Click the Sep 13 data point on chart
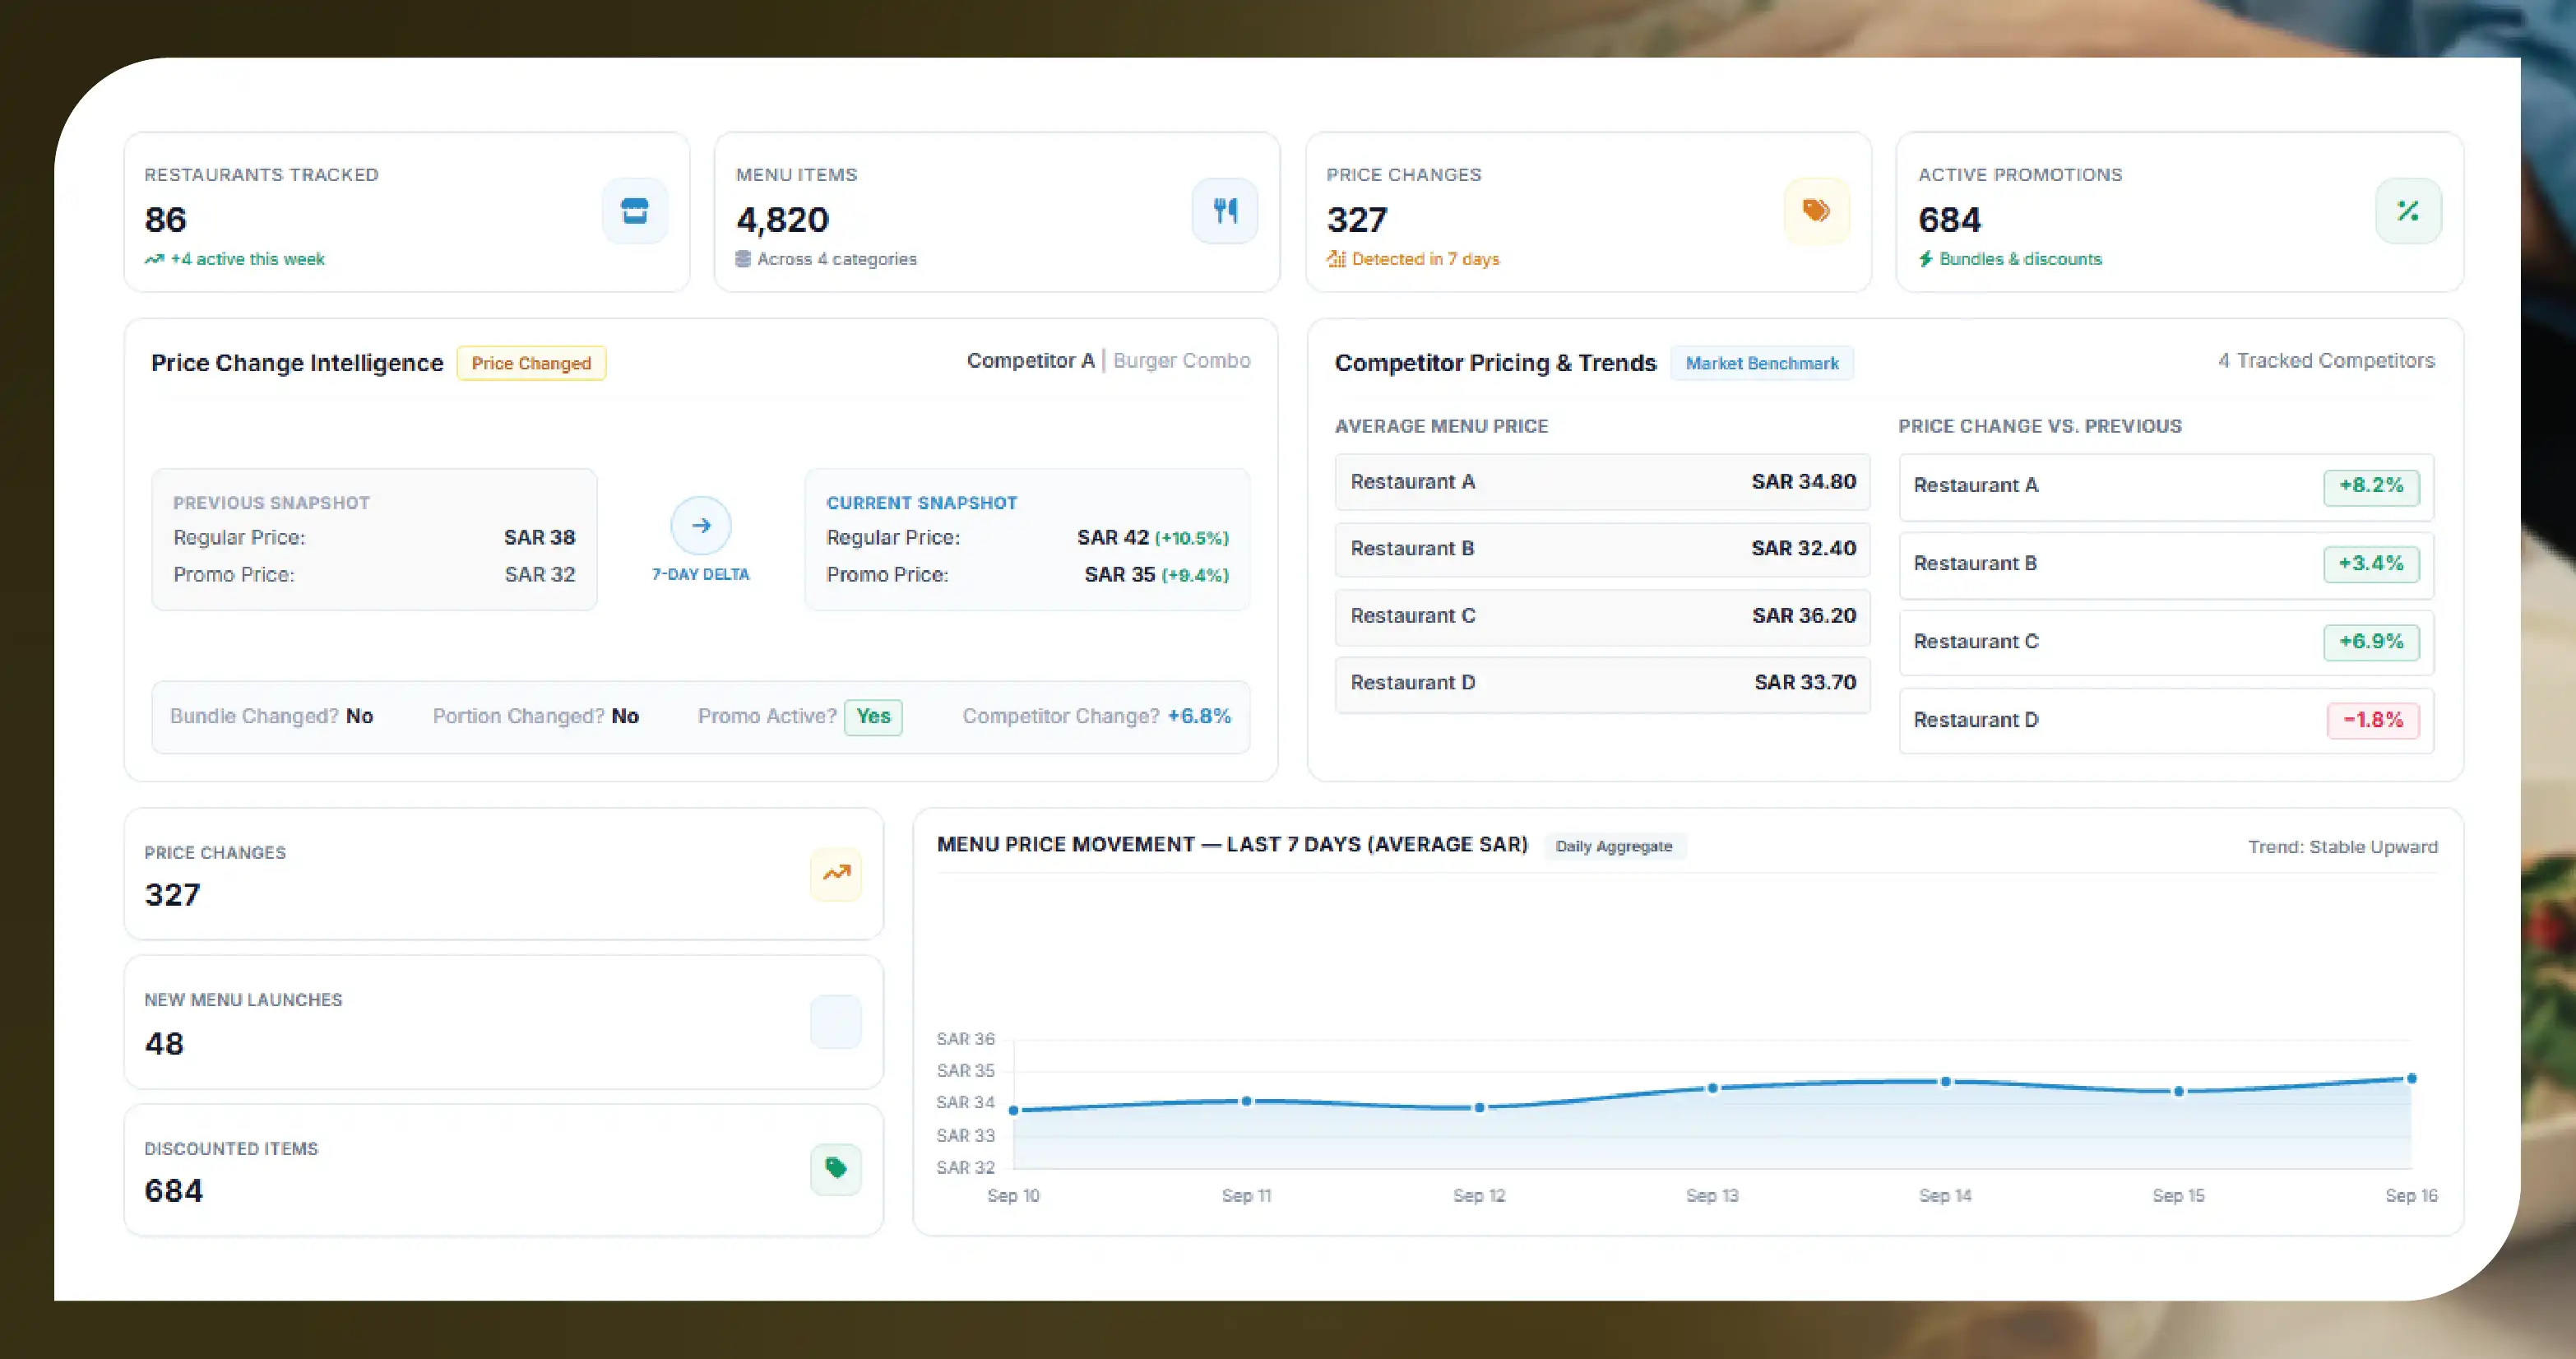Viewport: 2576px width, 1359px height. click(x=1713, y=1088)
